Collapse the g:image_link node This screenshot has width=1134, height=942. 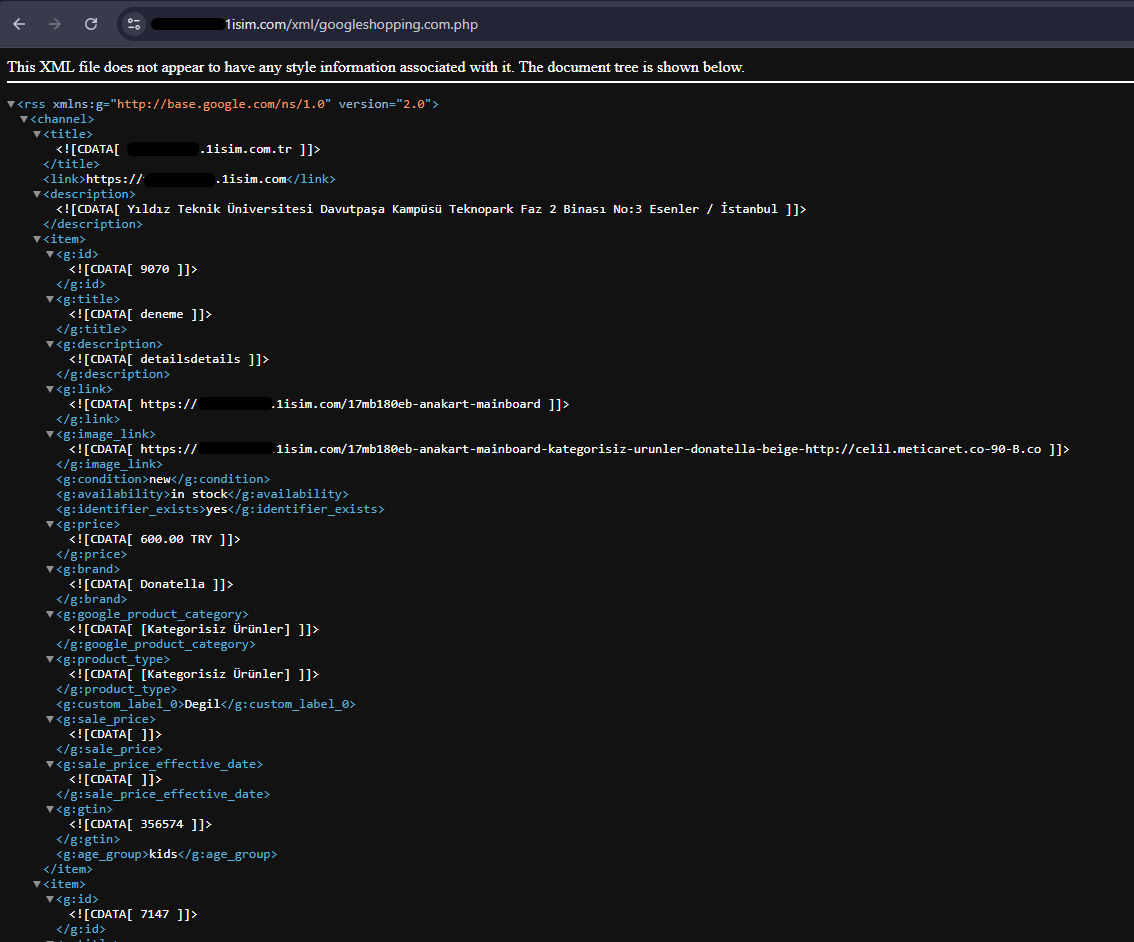[50, 434]
